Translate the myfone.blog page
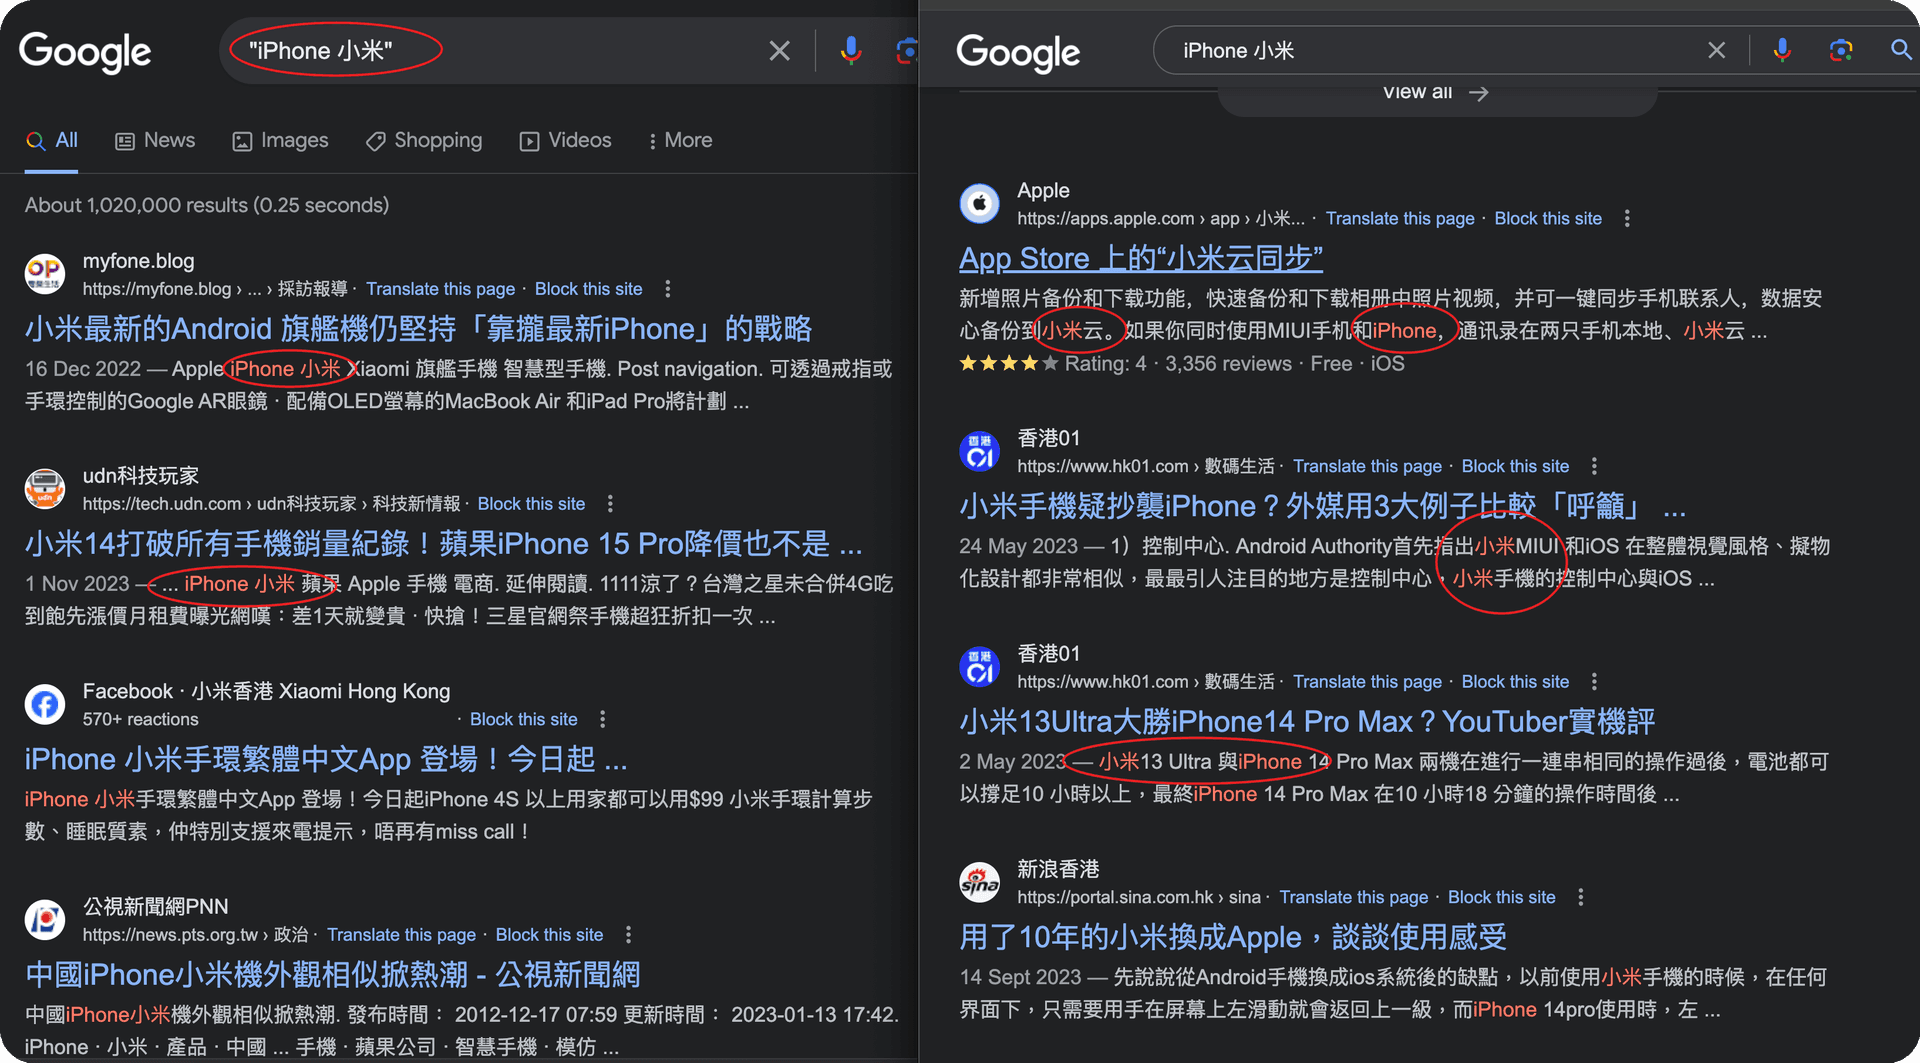The width and height of the screenshot is (1920, 1063). [440, 289]
